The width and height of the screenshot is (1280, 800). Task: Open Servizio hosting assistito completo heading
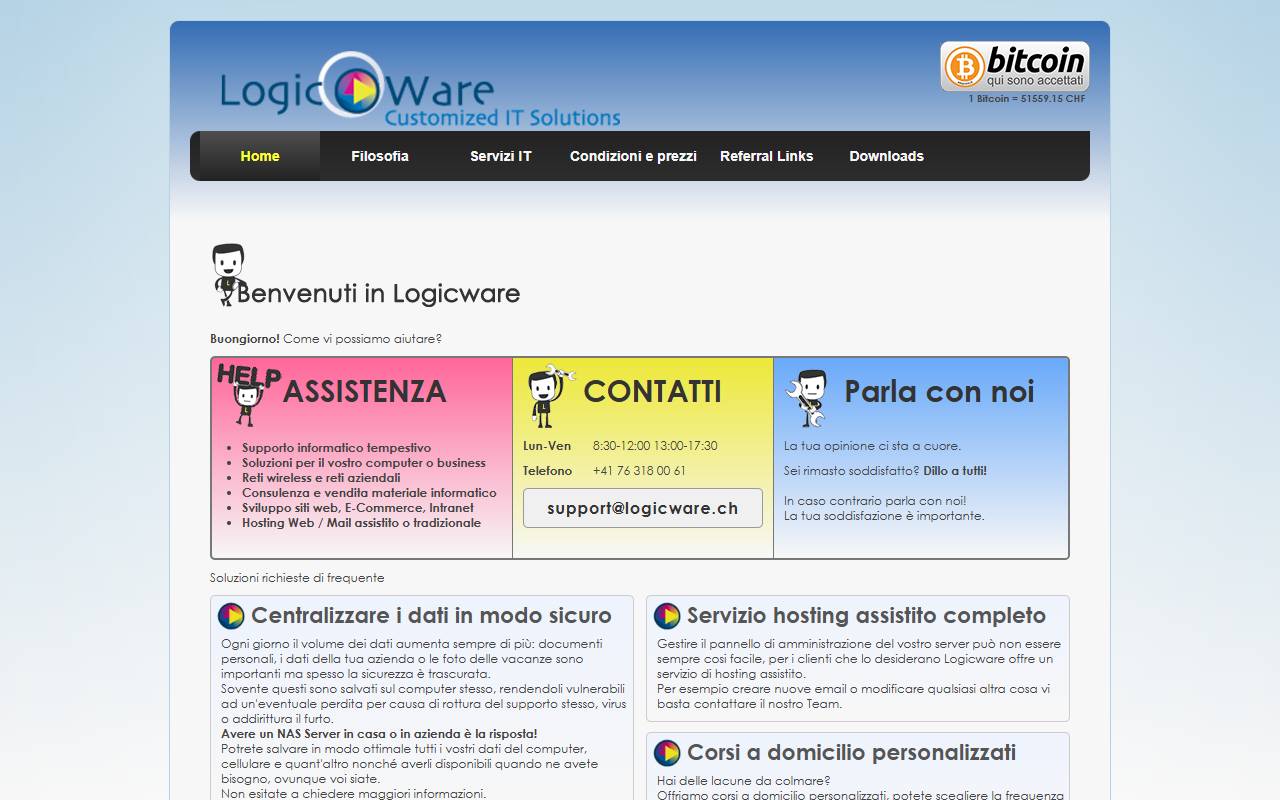click(866, 615)
